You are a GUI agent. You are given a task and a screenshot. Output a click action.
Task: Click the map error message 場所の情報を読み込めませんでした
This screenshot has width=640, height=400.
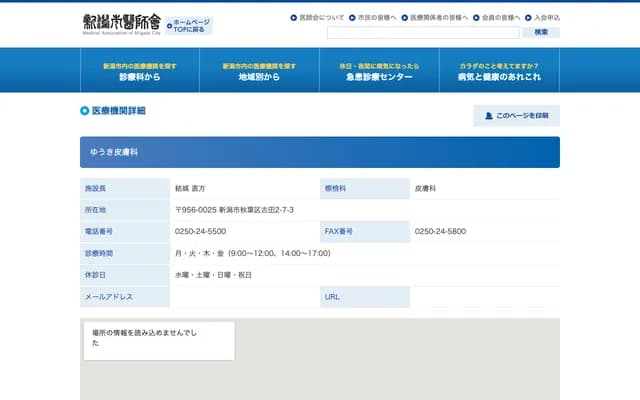point(144,338)
